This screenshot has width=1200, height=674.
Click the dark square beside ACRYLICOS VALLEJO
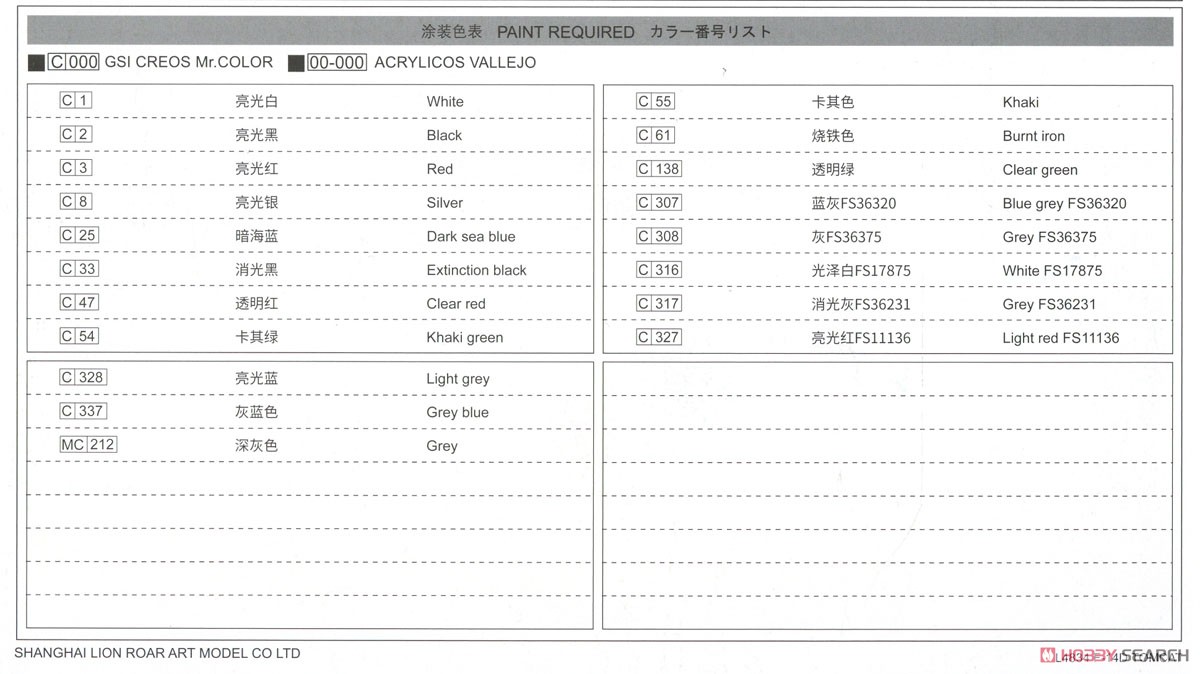[296, 63]
